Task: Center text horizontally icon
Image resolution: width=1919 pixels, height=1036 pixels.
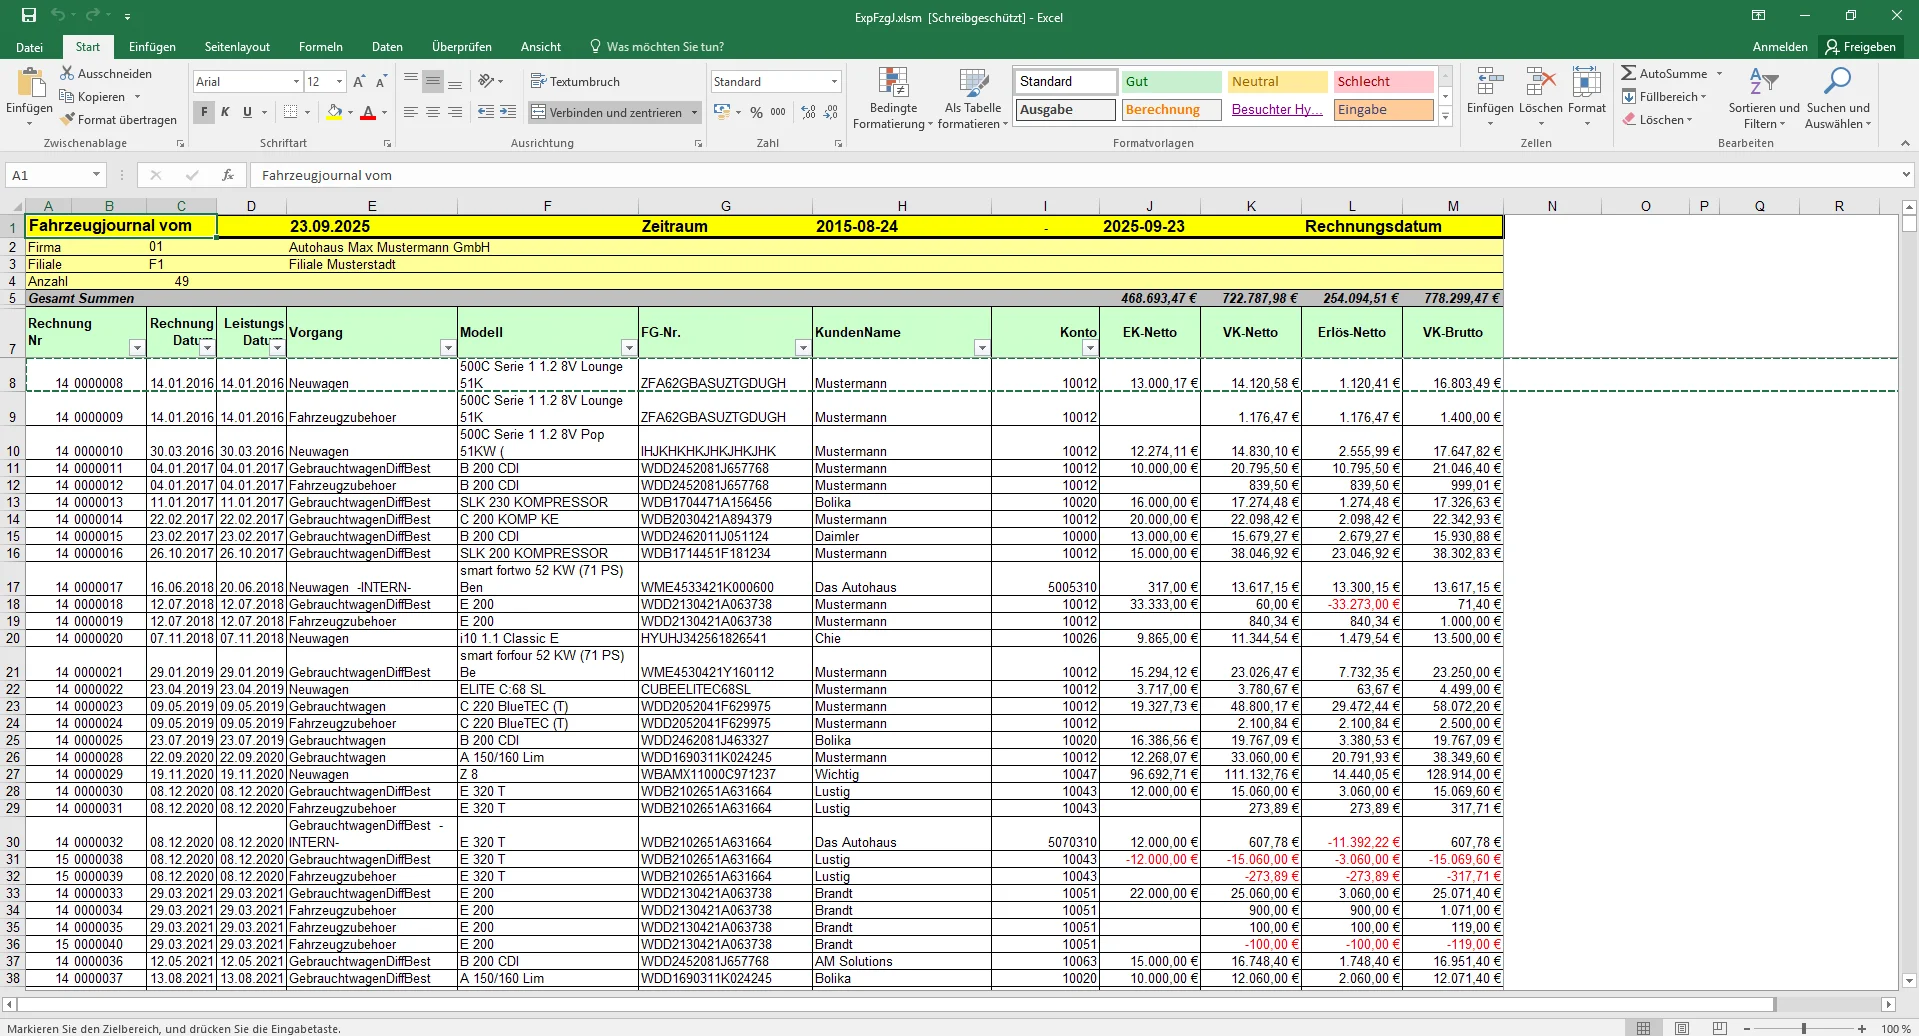Action: [x=433, y=112]
